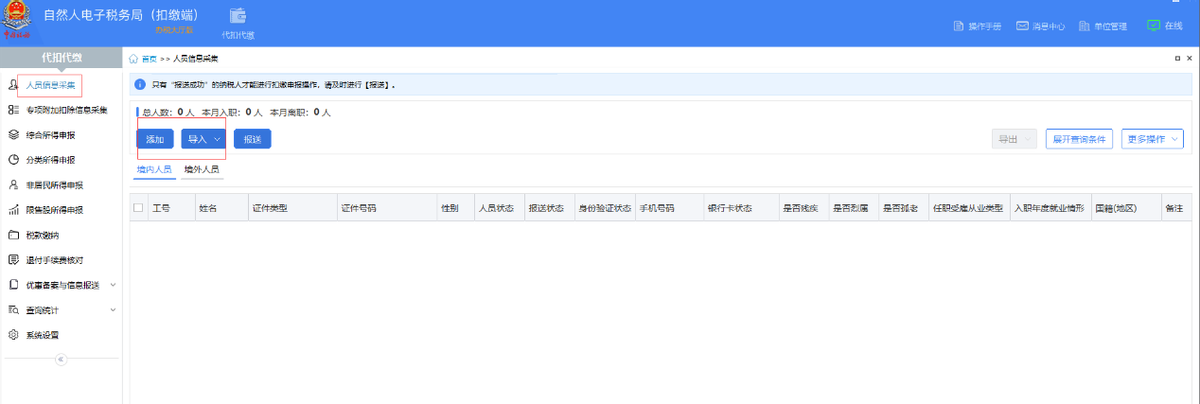1200x404 pixels.
Task: Open 系统设置 gear item in sidebar
Action: (40, 335)
